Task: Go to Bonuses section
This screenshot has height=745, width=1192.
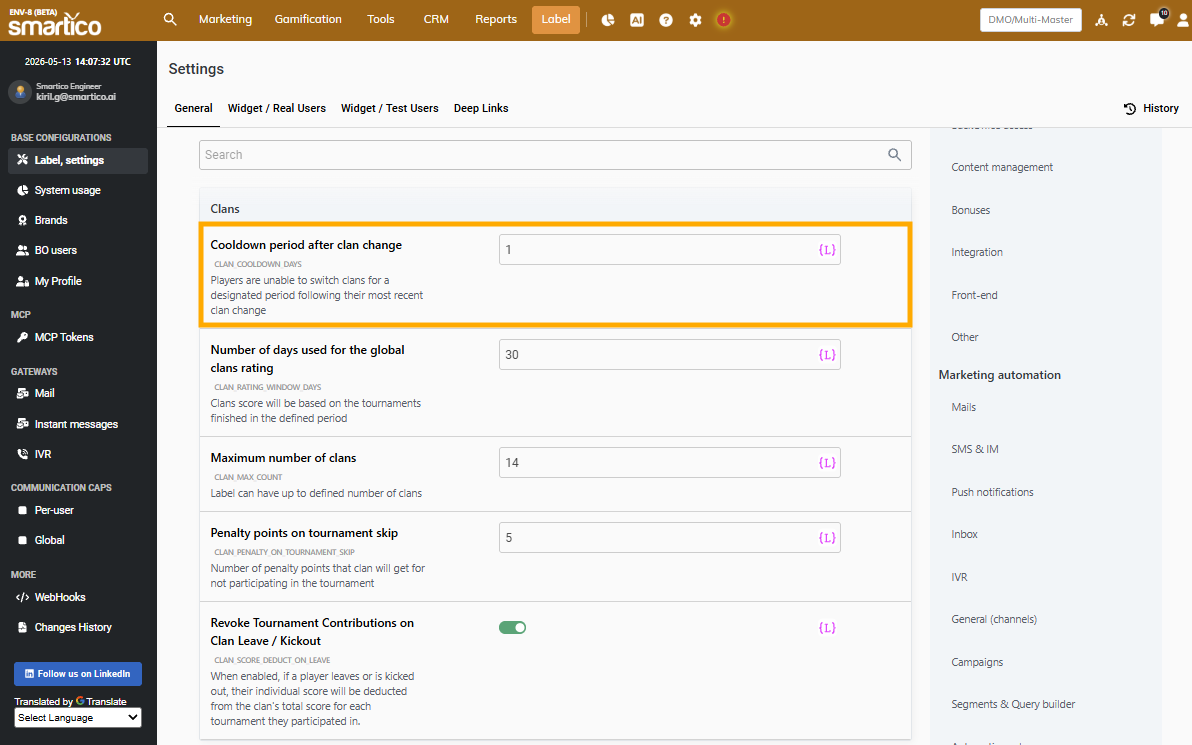Action: click(971, 211)
